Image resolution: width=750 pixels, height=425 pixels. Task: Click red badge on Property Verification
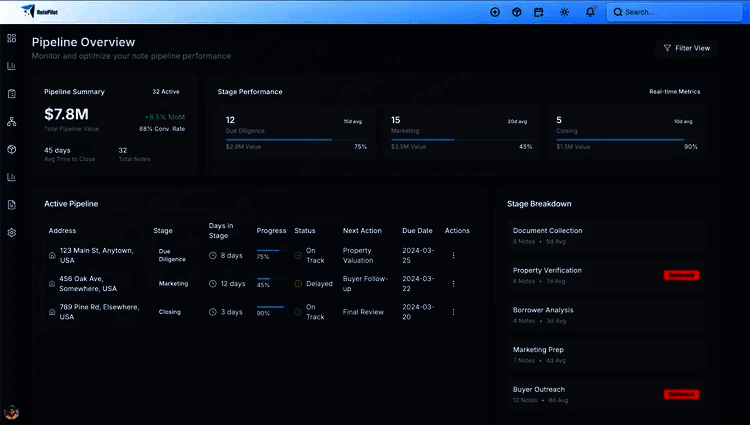point(681,275)
